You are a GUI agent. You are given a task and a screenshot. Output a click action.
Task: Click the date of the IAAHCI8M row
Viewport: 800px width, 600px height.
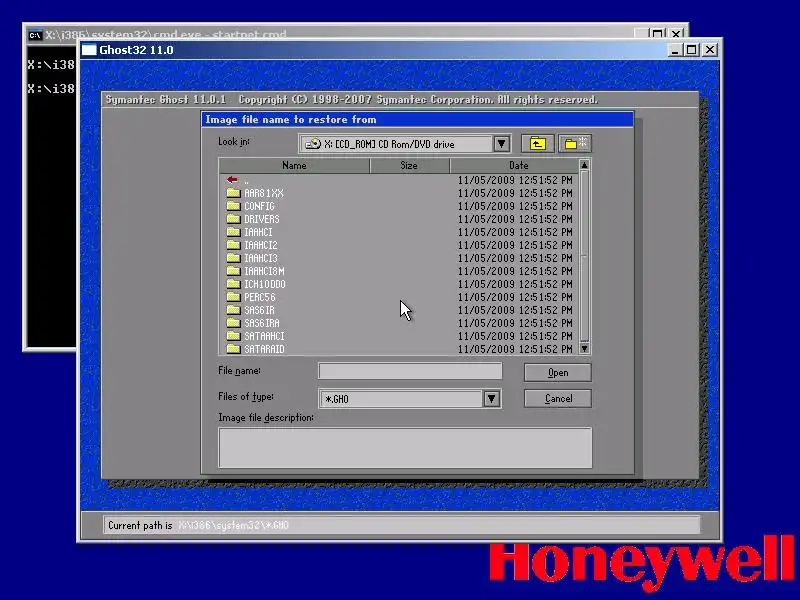pos(515,271)
